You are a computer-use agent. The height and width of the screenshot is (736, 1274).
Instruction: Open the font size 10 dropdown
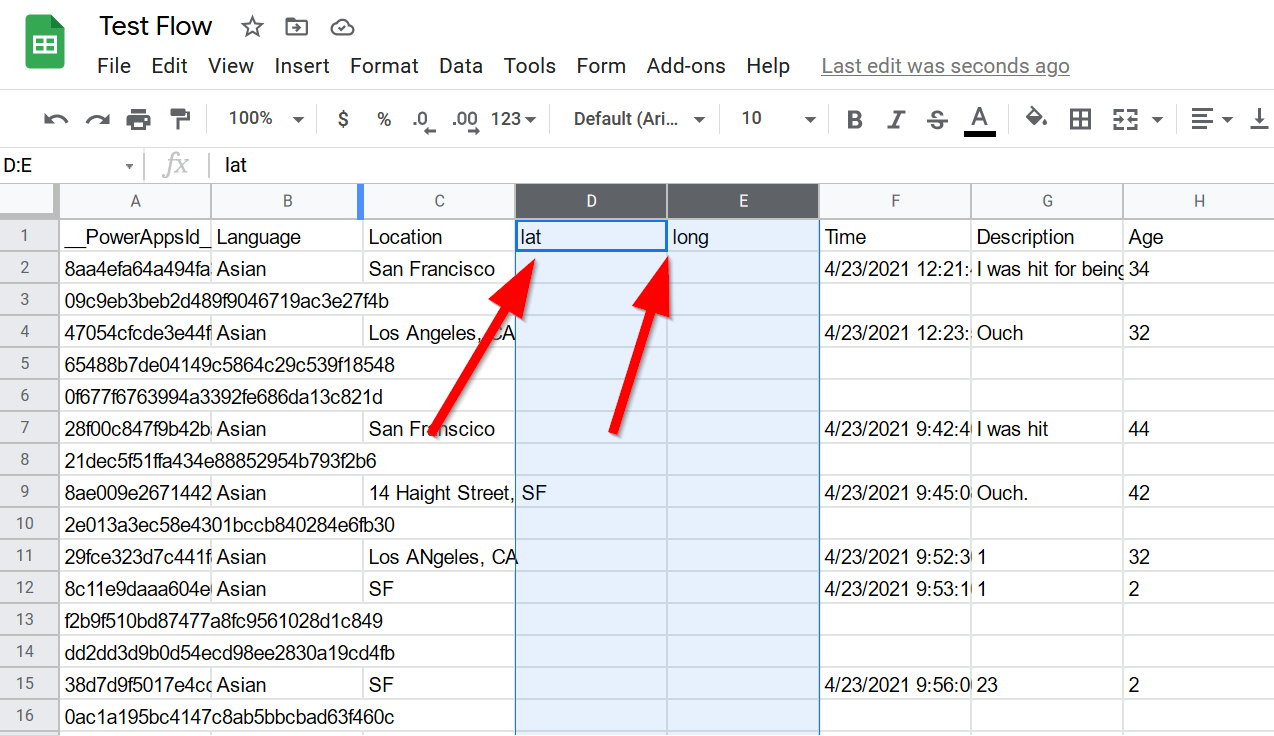coord(777,119)
